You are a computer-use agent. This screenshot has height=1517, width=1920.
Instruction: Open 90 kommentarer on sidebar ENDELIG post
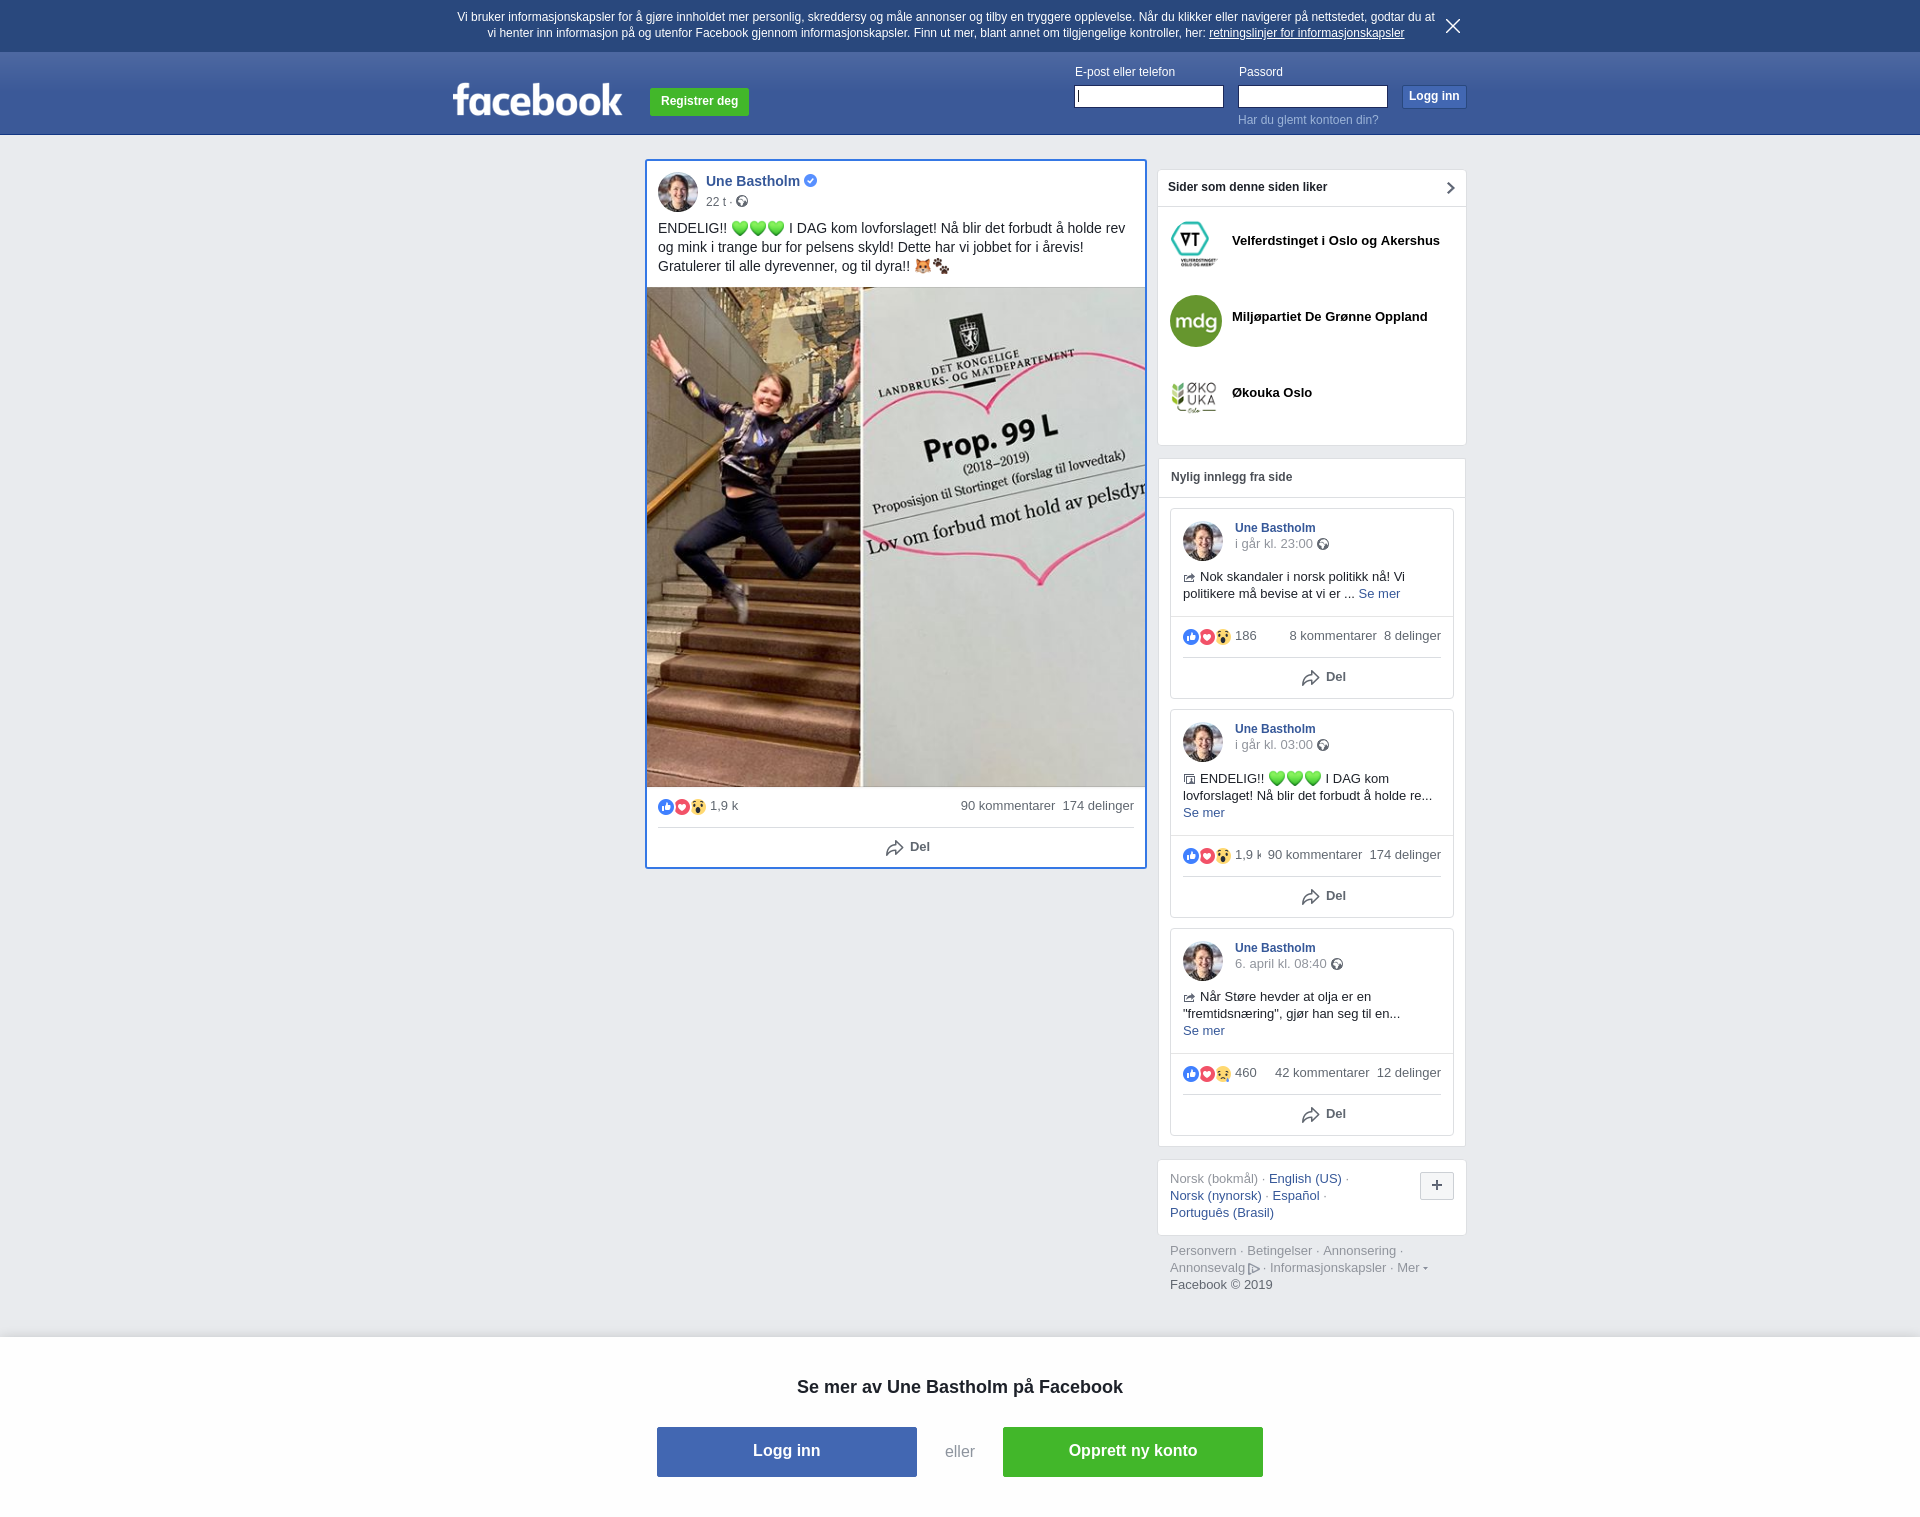point(1315,855)
